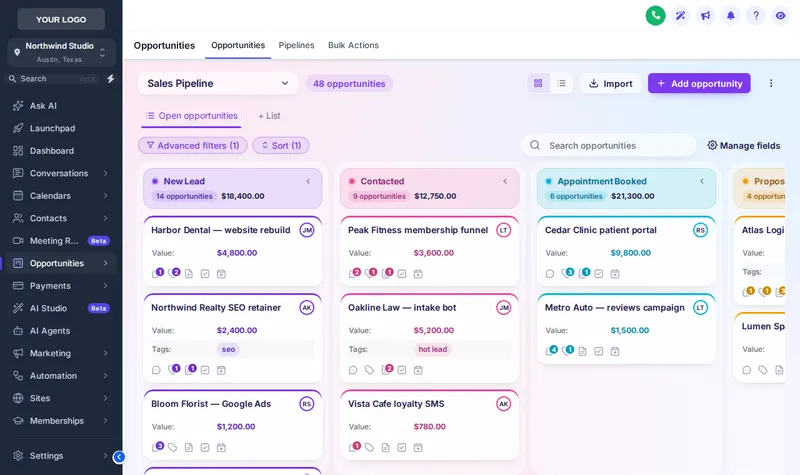Toggle task checkbox on Peak Fitness card
This screenshot has width=800, height=475.
(x=402, y=274)
